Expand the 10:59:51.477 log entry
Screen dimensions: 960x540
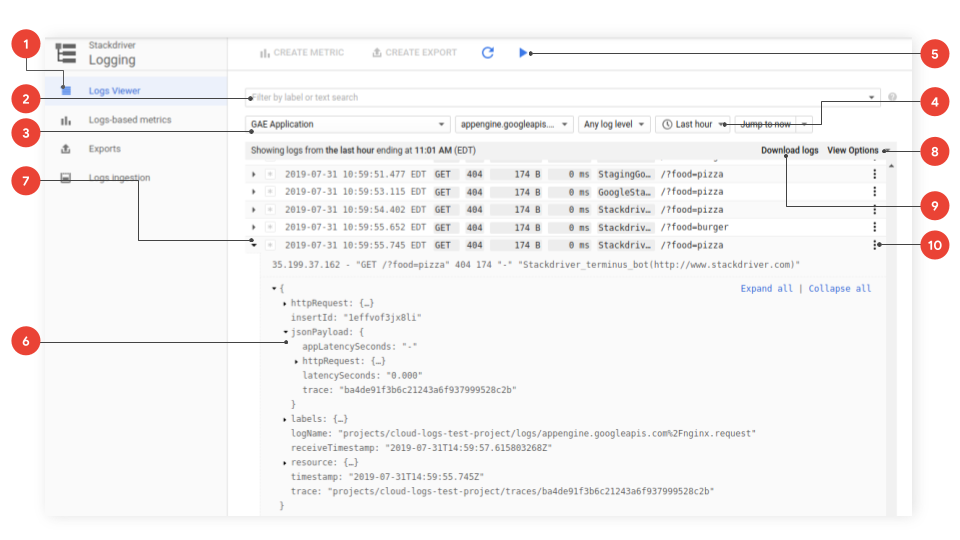253,174
